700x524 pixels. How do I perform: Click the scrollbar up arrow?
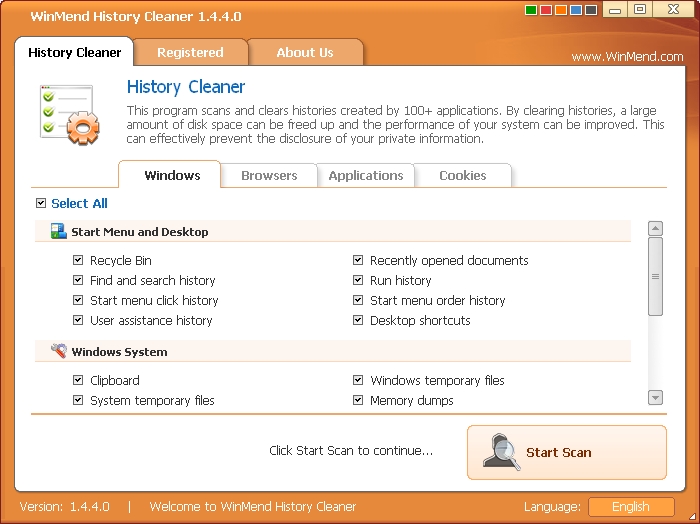click(x=655, y=229)
